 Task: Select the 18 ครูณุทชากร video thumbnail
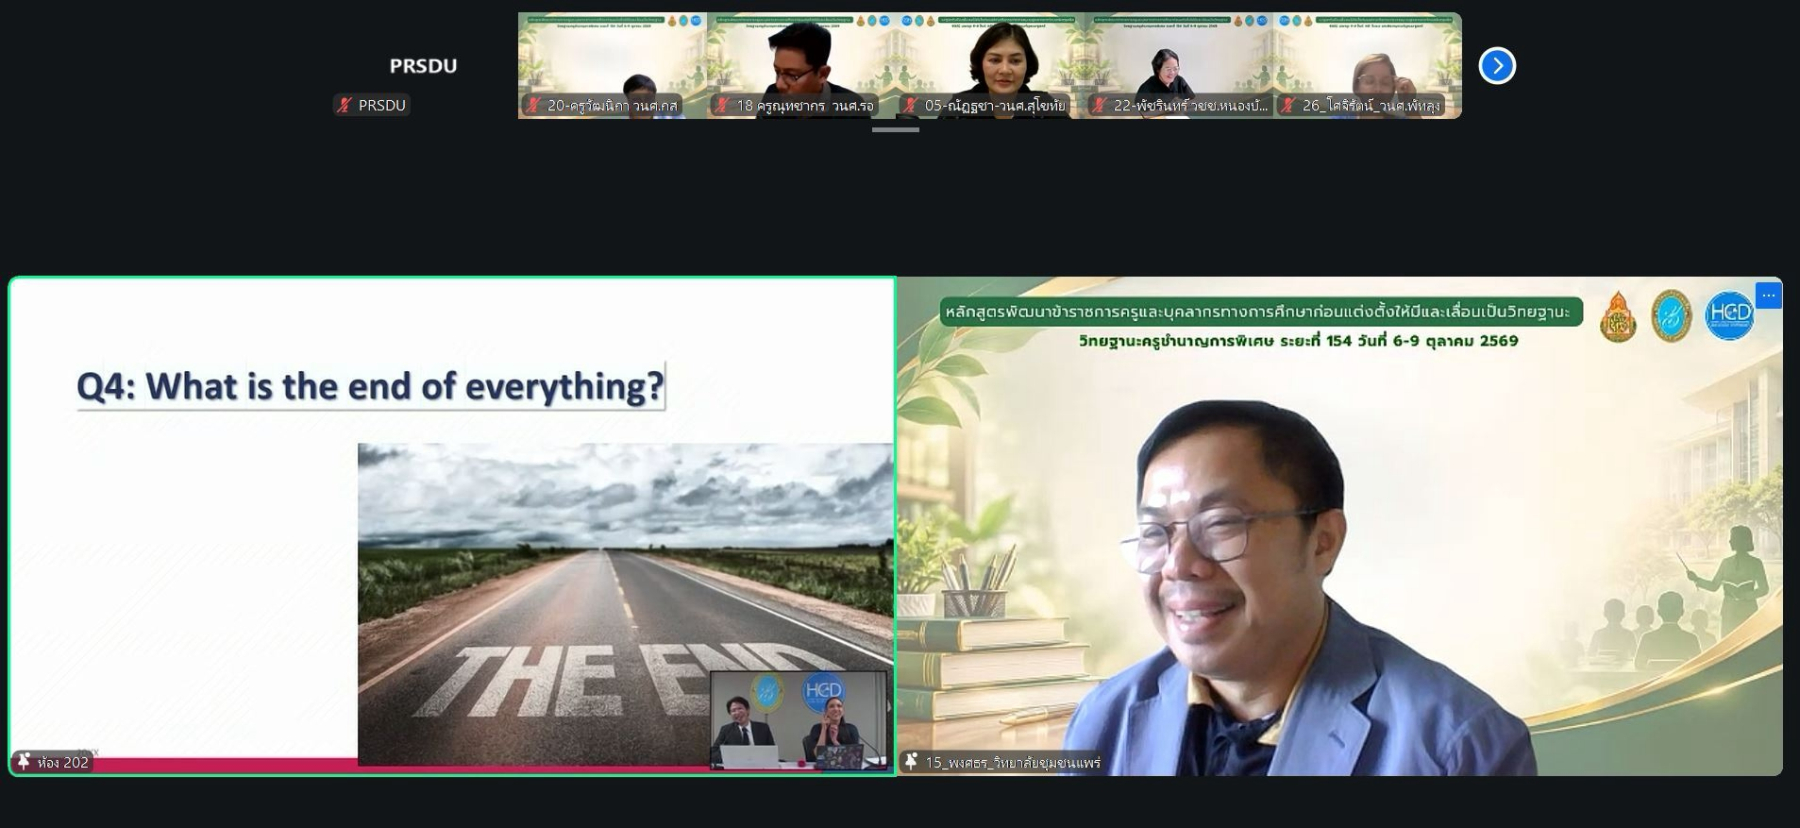pos(801,66)
